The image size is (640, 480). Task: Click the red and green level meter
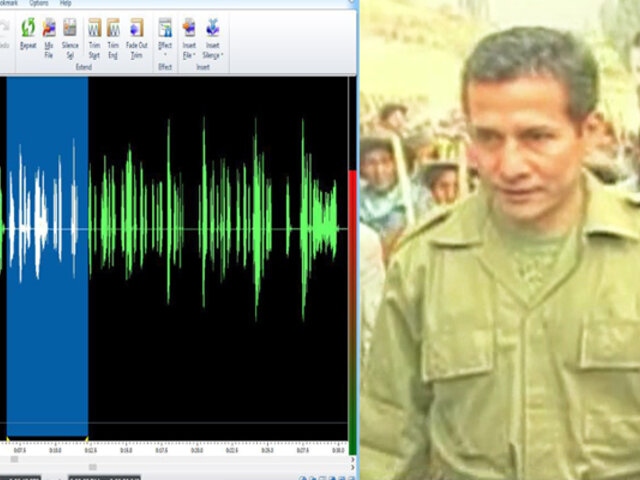[352, 300]
